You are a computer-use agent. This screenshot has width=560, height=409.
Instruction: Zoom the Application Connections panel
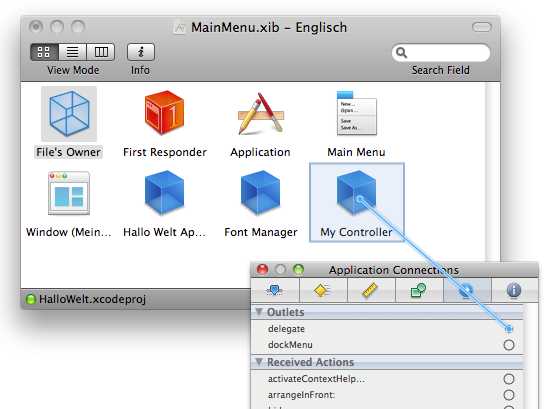tap(298, 269)
